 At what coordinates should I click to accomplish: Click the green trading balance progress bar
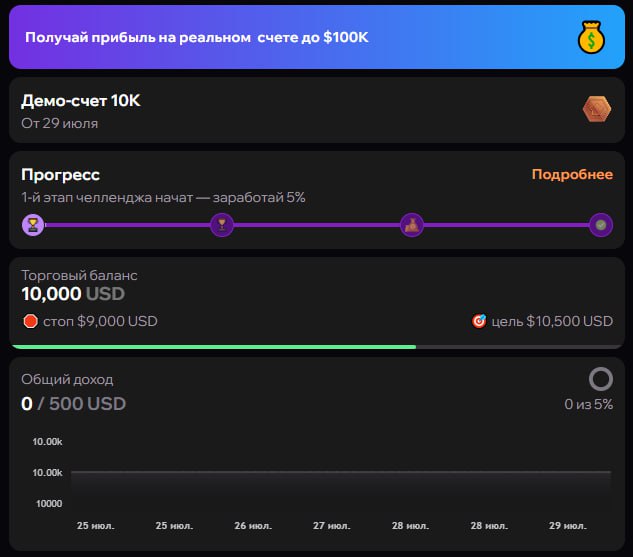pyautogui.click(x=214, y=347)
